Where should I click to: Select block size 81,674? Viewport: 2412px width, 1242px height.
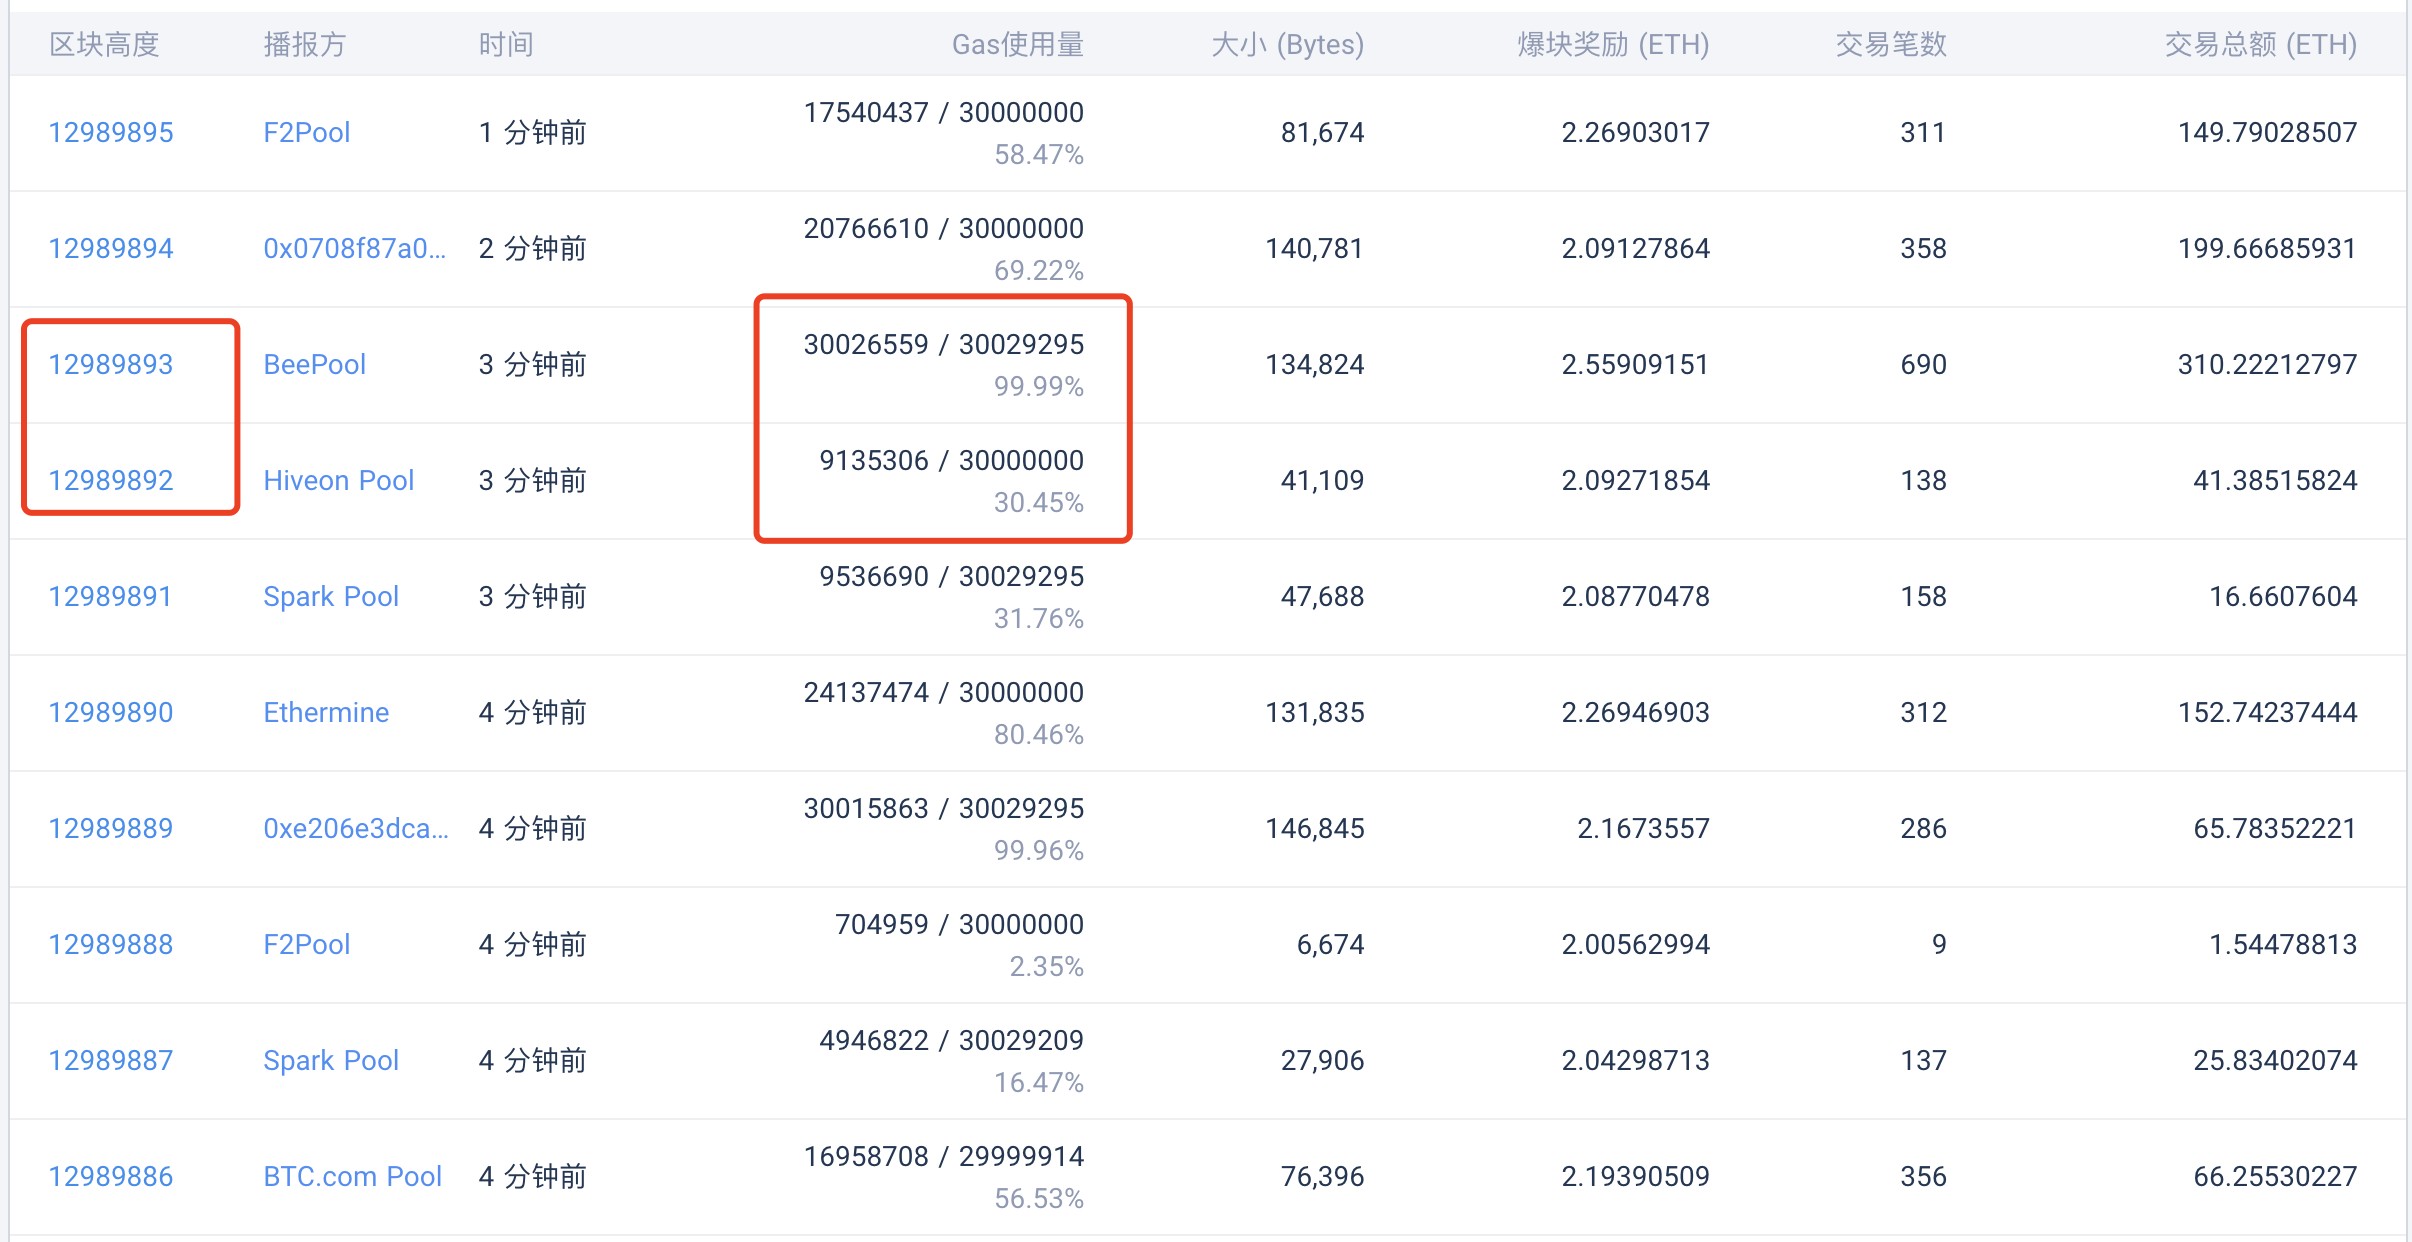pos(1323,132)
